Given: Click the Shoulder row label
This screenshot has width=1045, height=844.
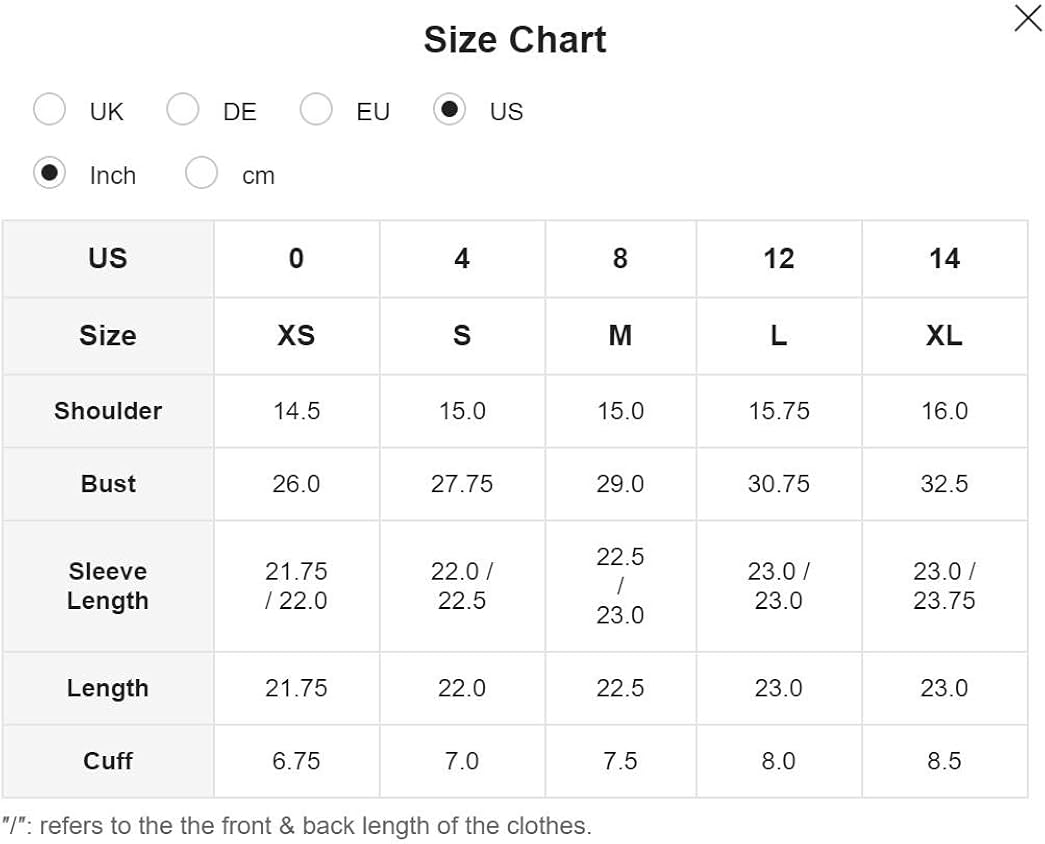Looking at the screenshot, I should (108, 411).
